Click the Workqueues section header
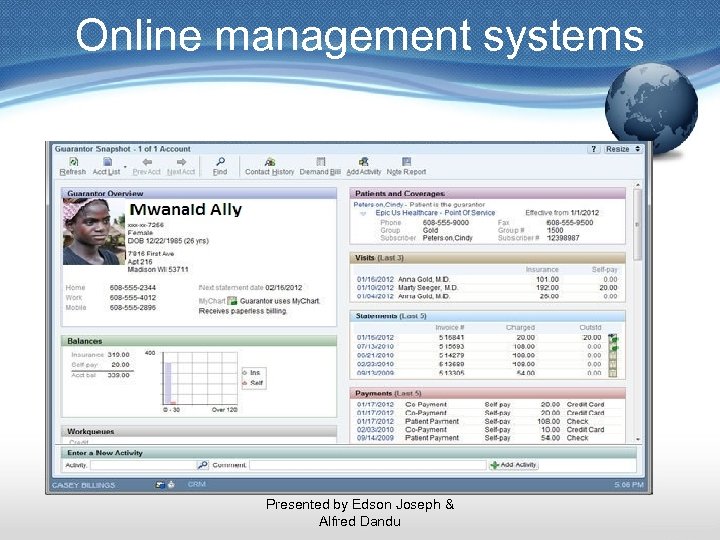Viewport: 720px width, 540px height. pyautogui.click(x=199, y=432)
